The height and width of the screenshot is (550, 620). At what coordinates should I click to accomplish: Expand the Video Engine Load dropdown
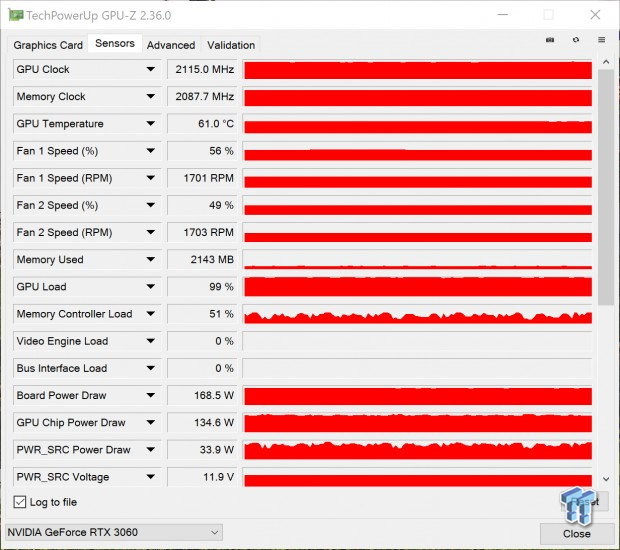150,341
